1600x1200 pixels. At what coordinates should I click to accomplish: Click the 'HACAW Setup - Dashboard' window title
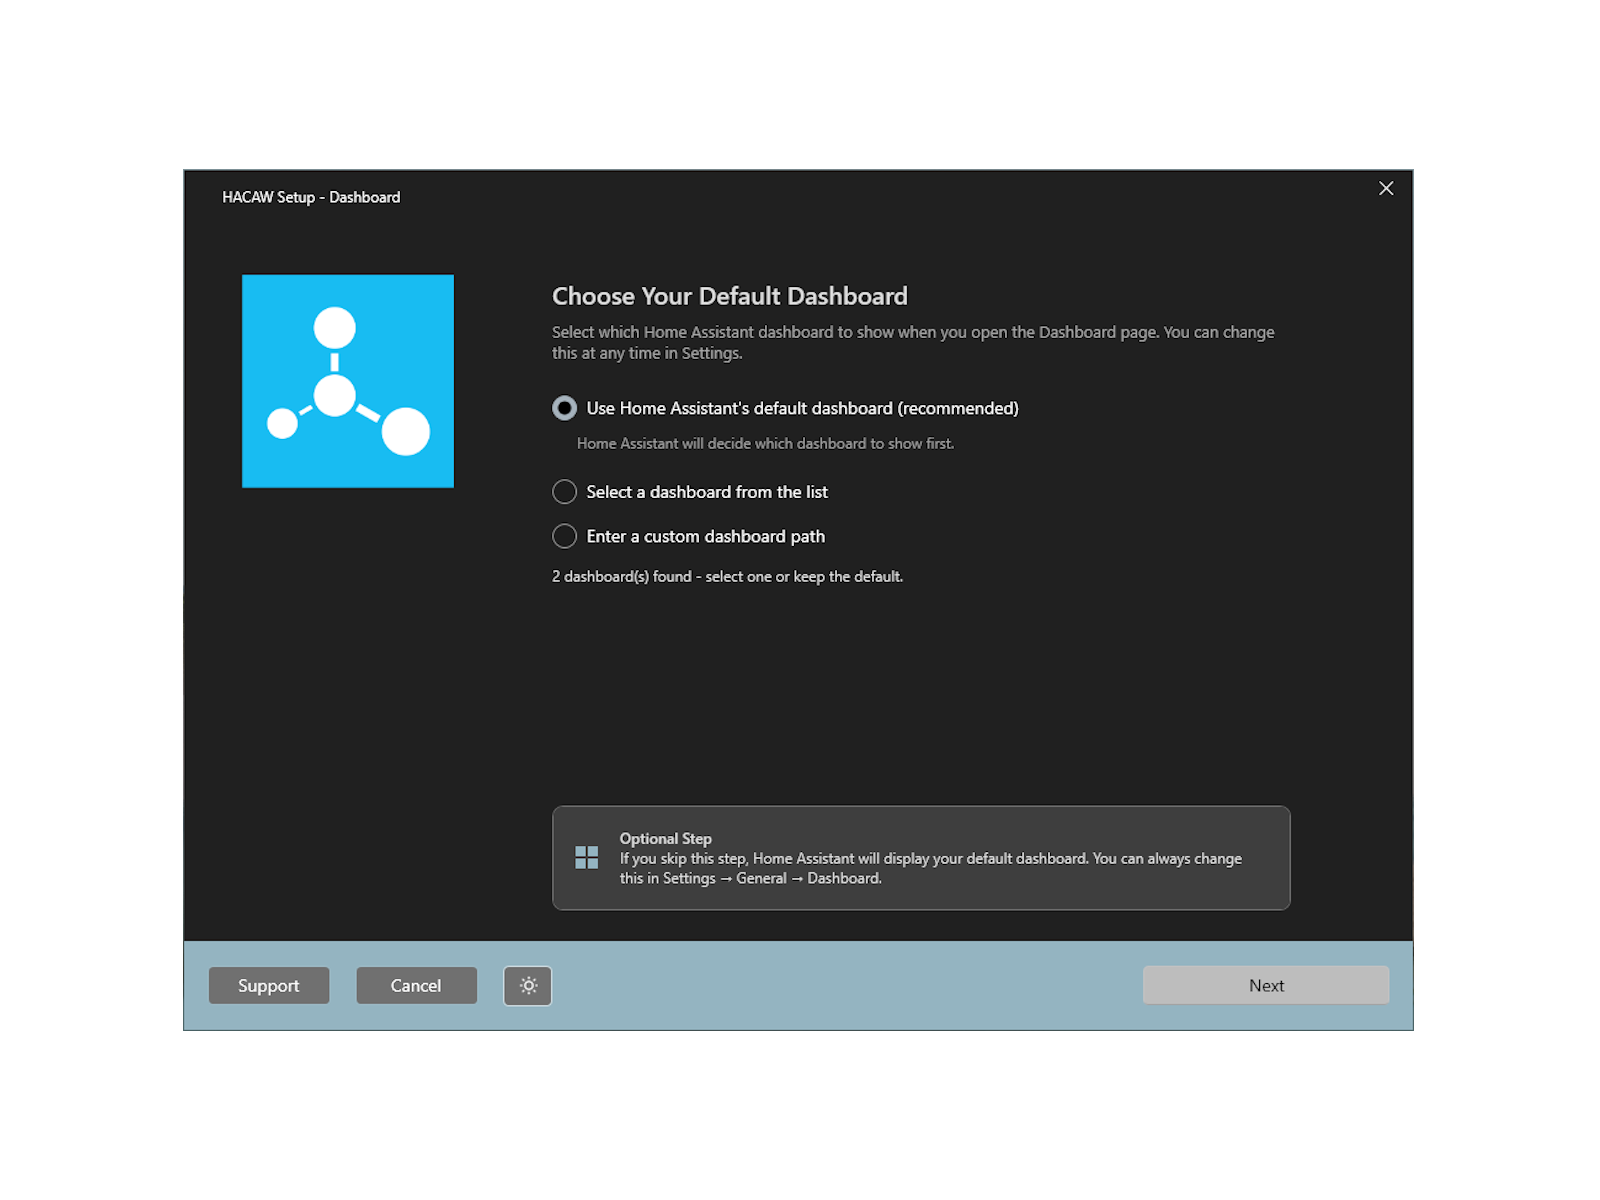click(x=311, y=198)
